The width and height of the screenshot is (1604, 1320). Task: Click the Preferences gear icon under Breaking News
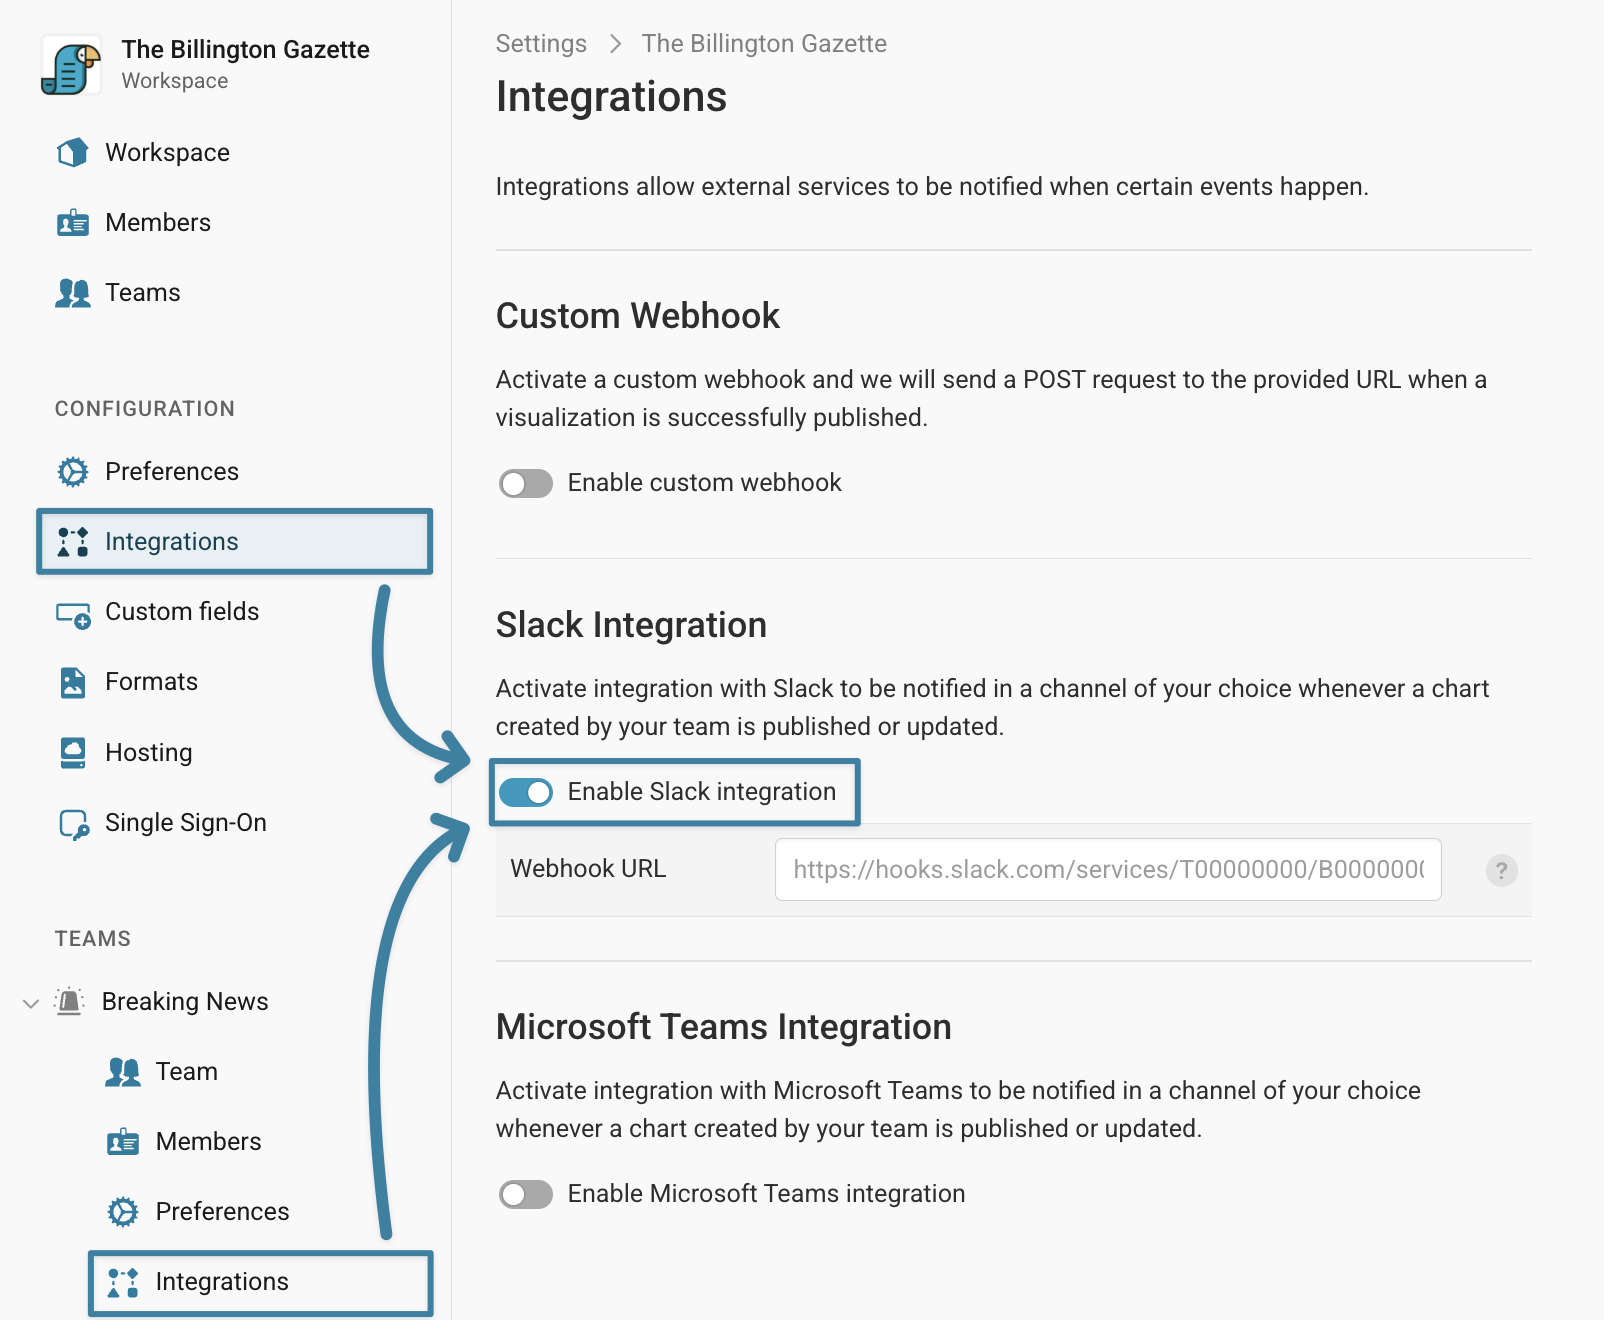tap(122, 1212)
